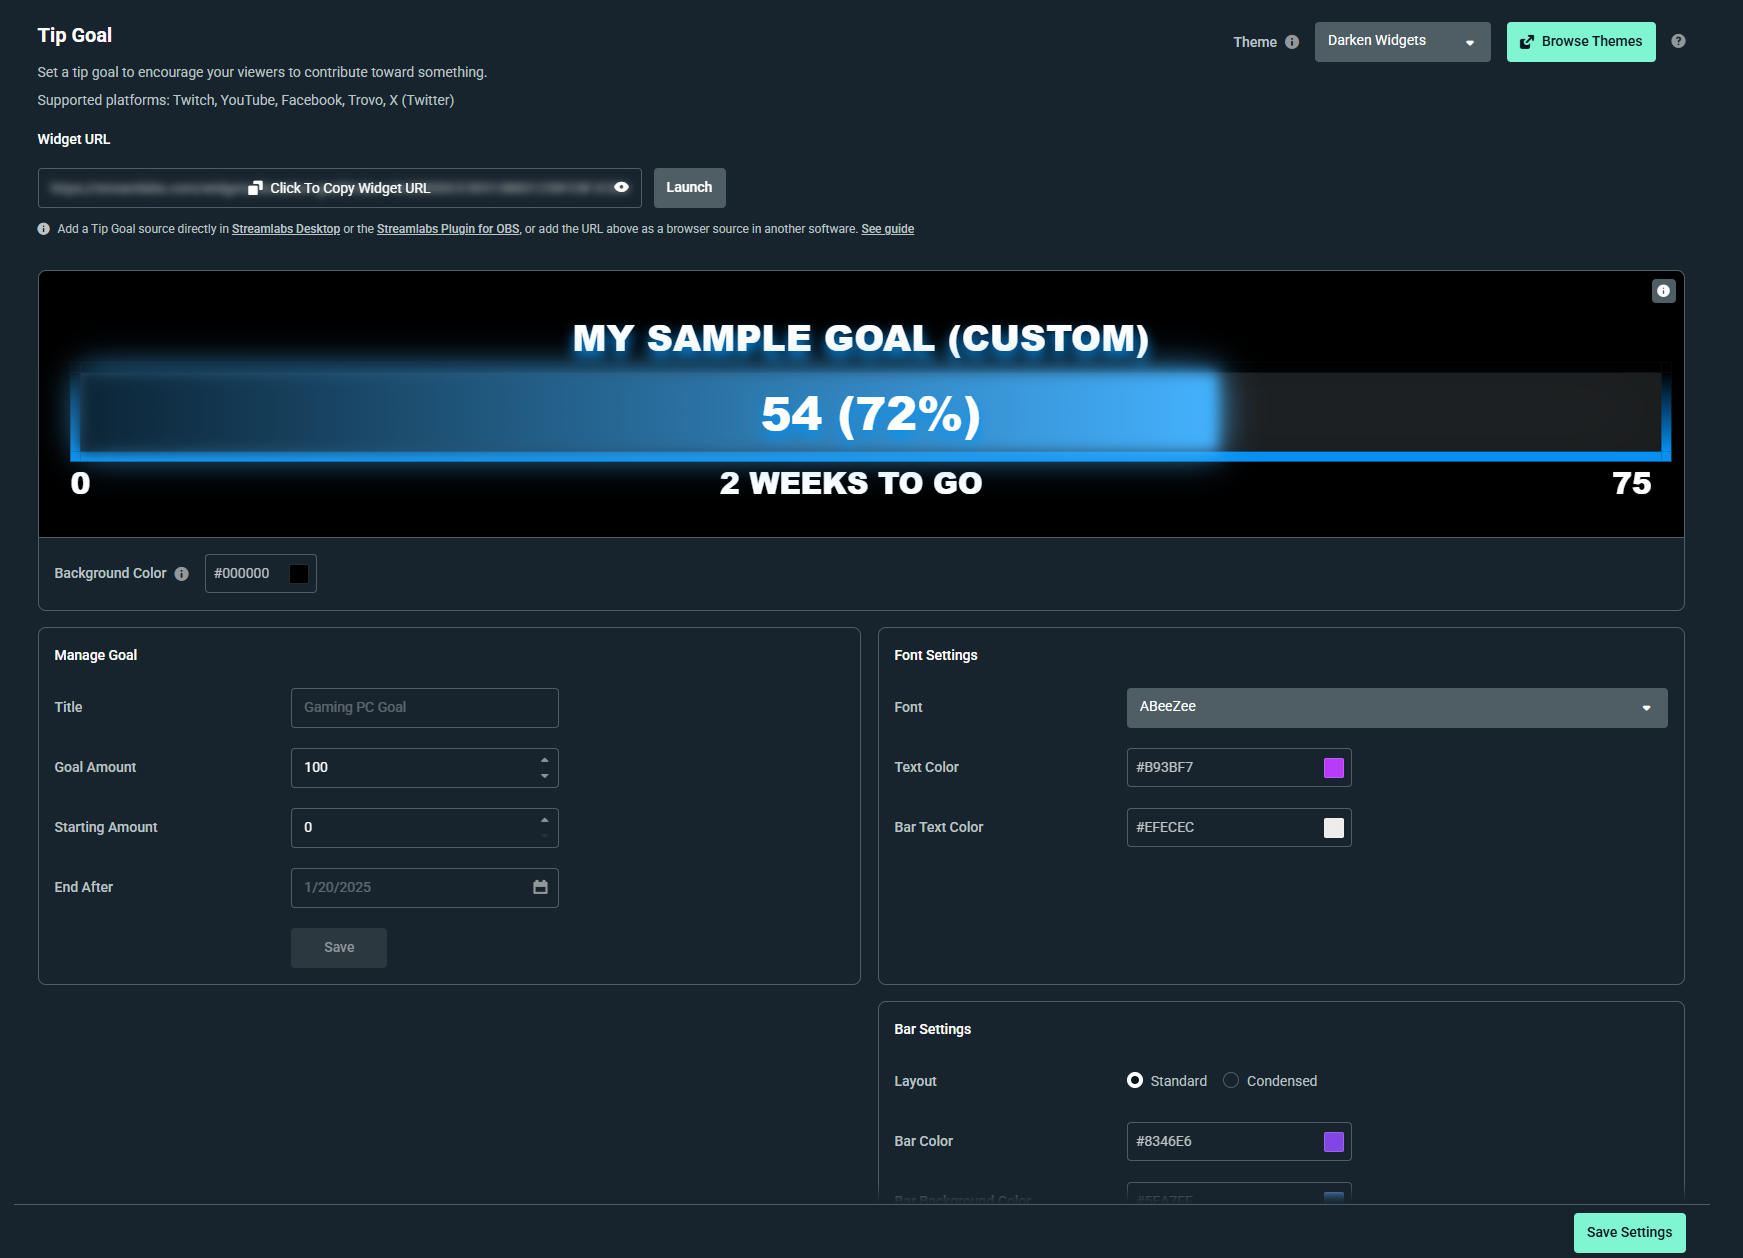Expand the Starting Amount stepper down arrow
The height and width of the screenshot is (1258, 1743).
click(544, 836)
